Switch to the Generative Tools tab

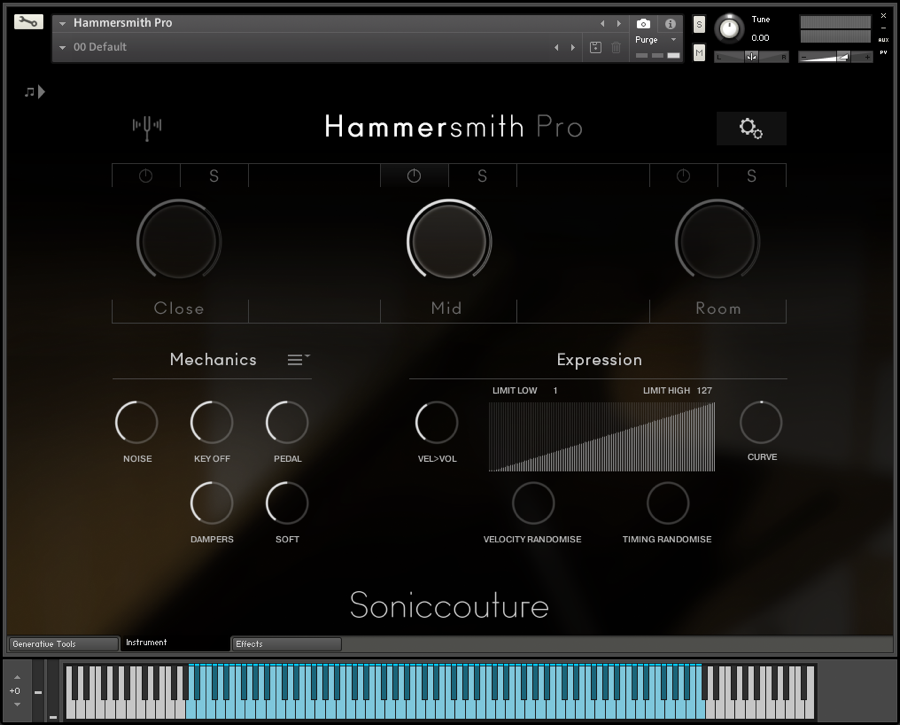(x=63, y=644)
